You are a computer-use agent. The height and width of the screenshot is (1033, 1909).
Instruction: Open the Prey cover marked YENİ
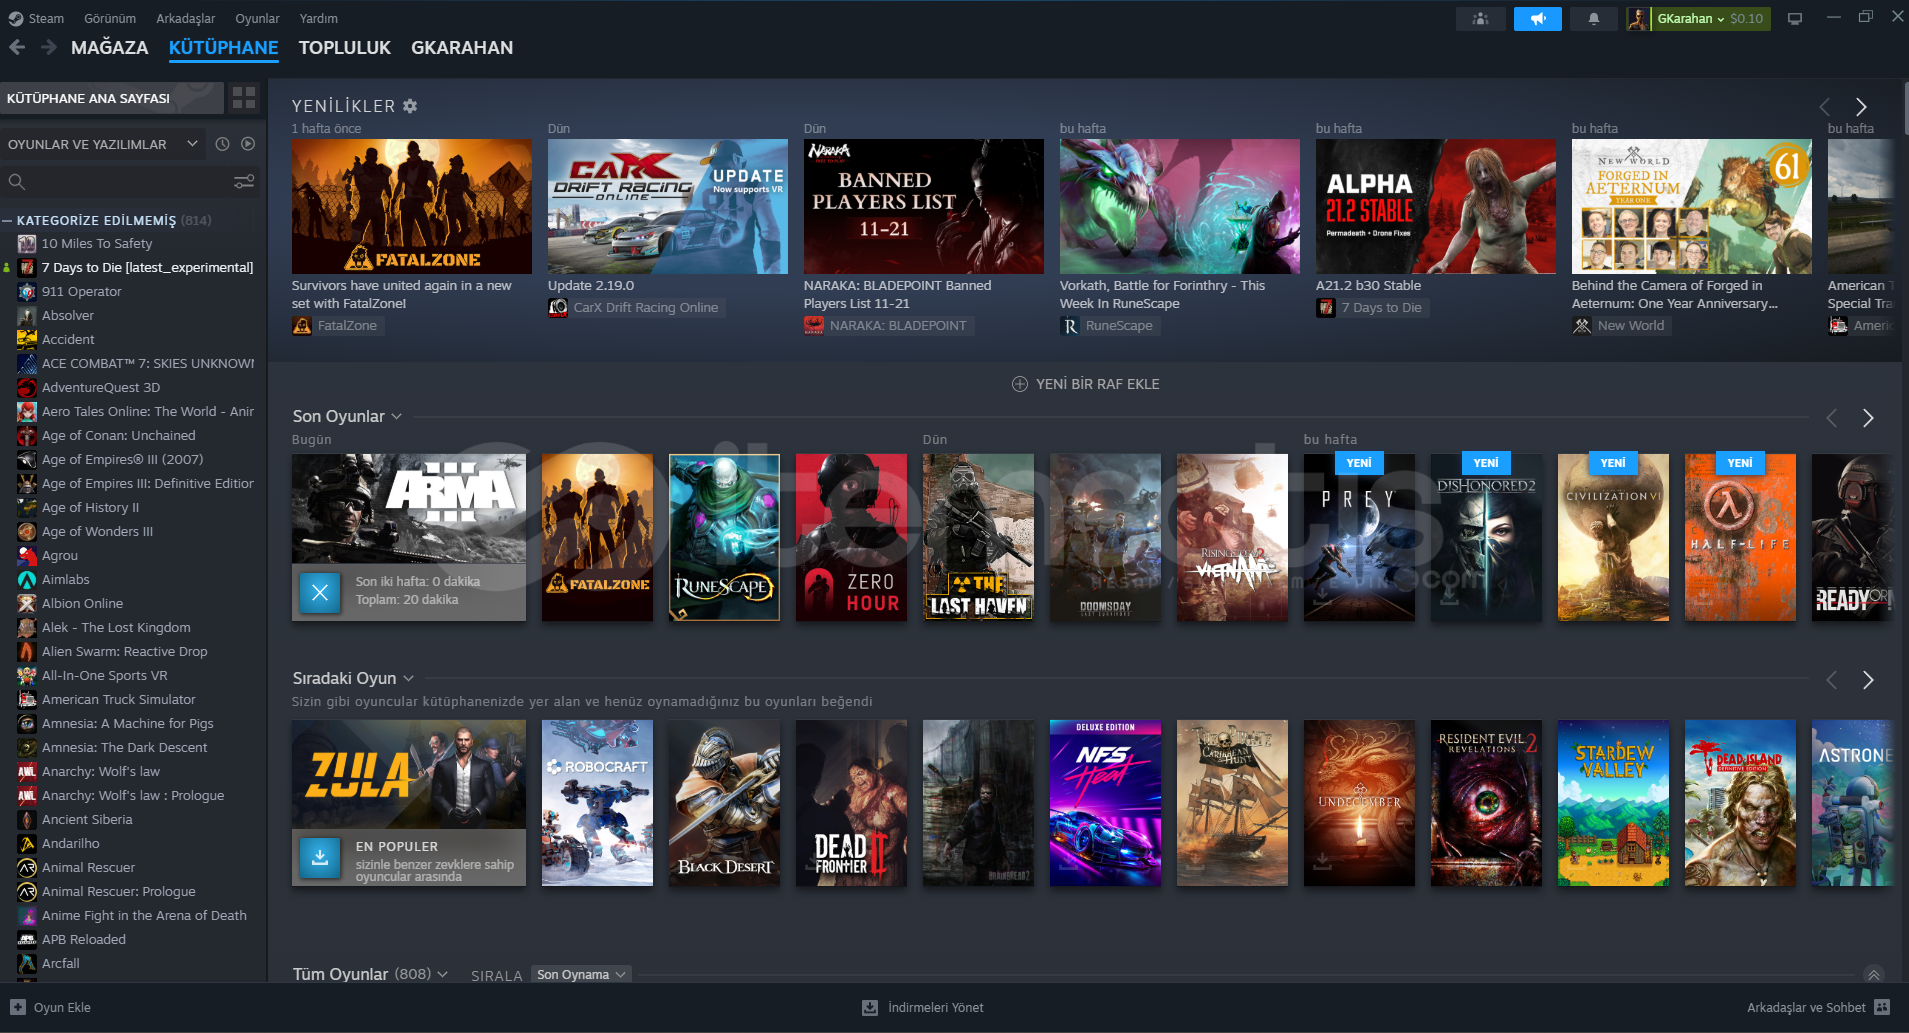click(x=1359, y=538)
